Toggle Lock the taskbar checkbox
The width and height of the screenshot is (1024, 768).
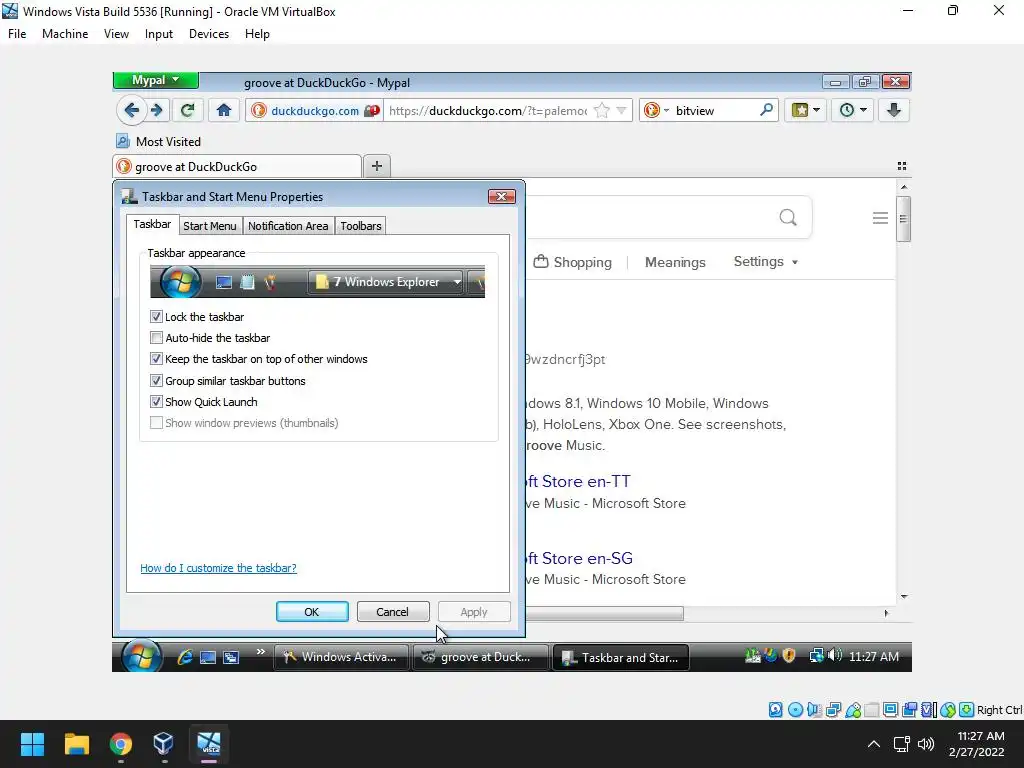[156, 317]
